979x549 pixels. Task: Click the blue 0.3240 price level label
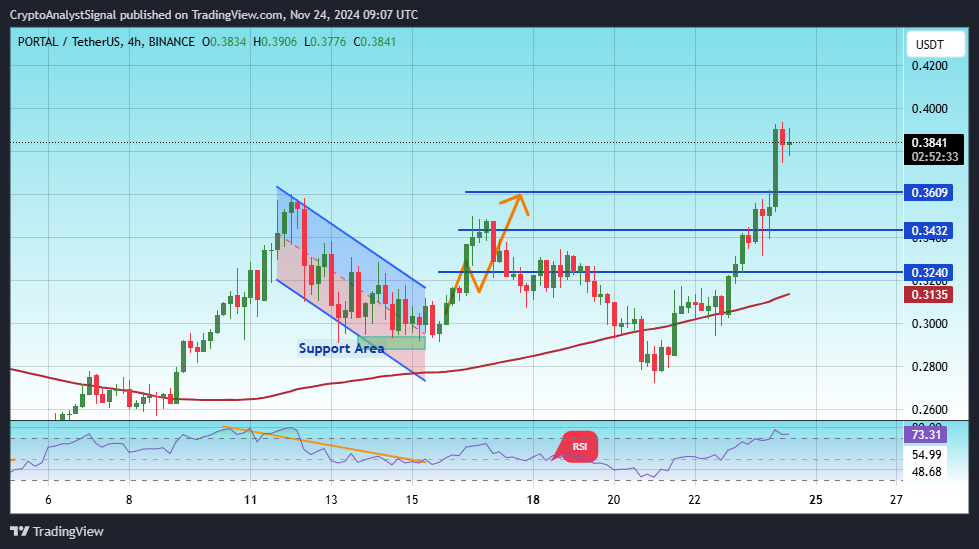(x=929, y=272)
